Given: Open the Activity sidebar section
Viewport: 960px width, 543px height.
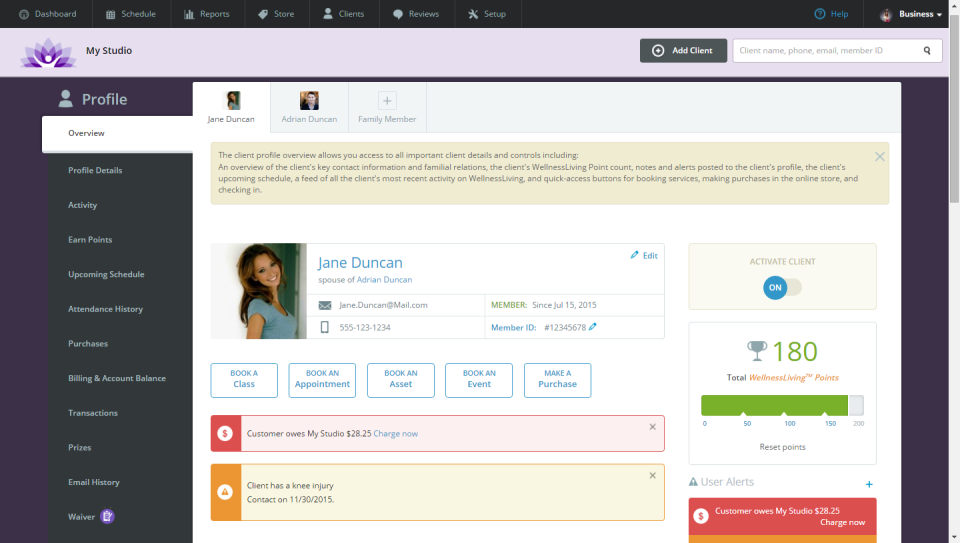Looking at the screenshot, I should point(82,205).
